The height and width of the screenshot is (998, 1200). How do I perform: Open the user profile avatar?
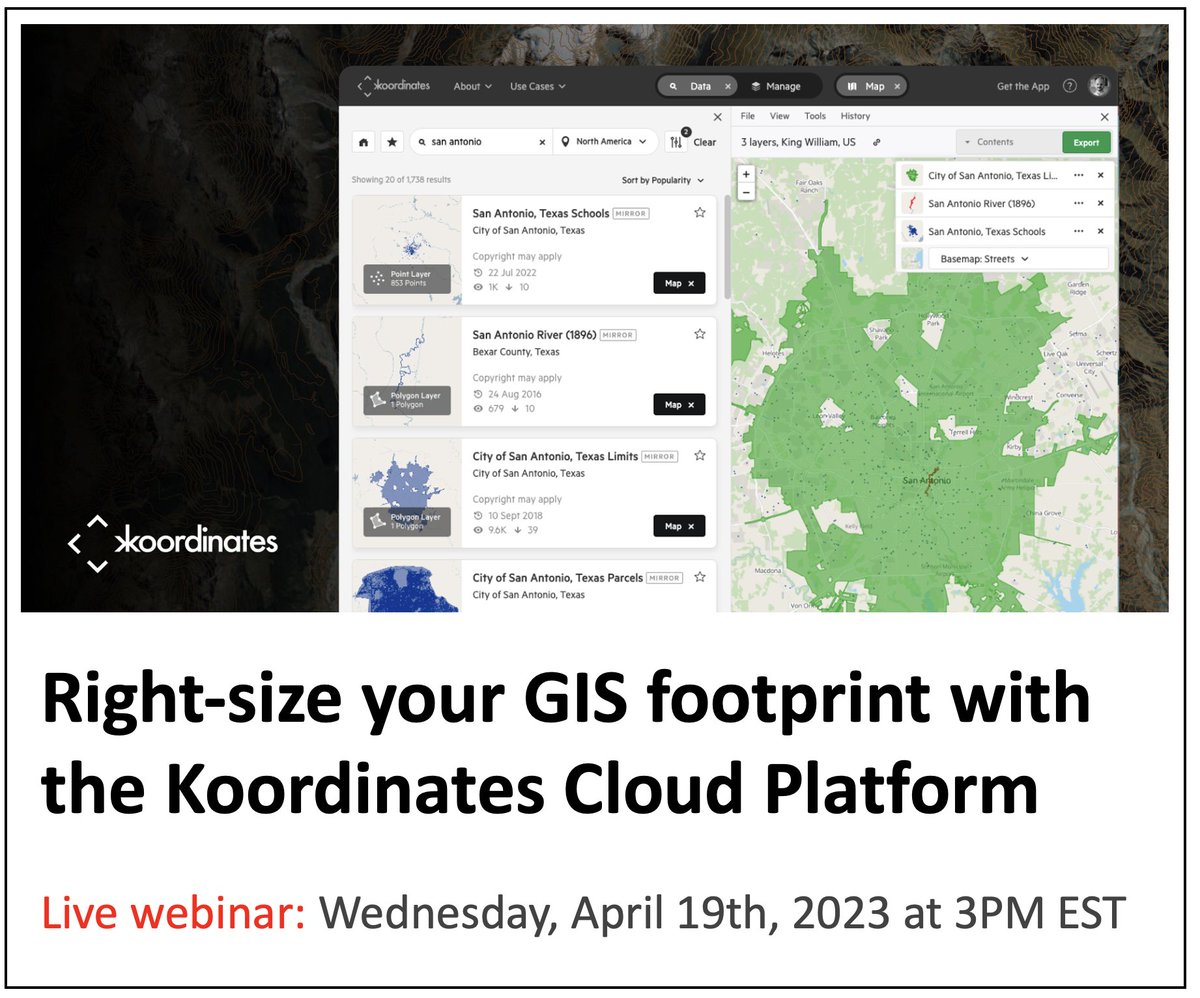click(1099, 86)
